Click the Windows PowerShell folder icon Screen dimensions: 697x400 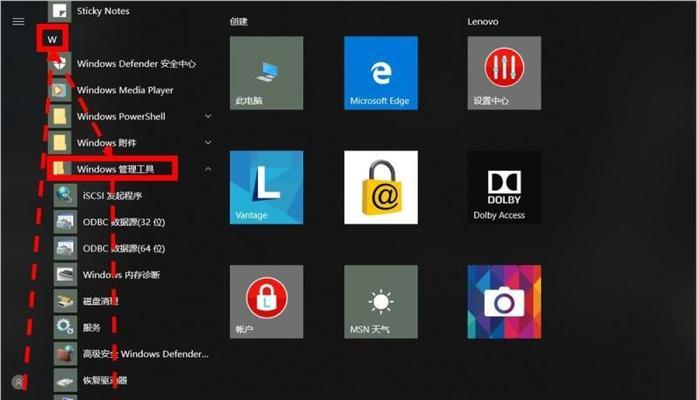point(59,116)
